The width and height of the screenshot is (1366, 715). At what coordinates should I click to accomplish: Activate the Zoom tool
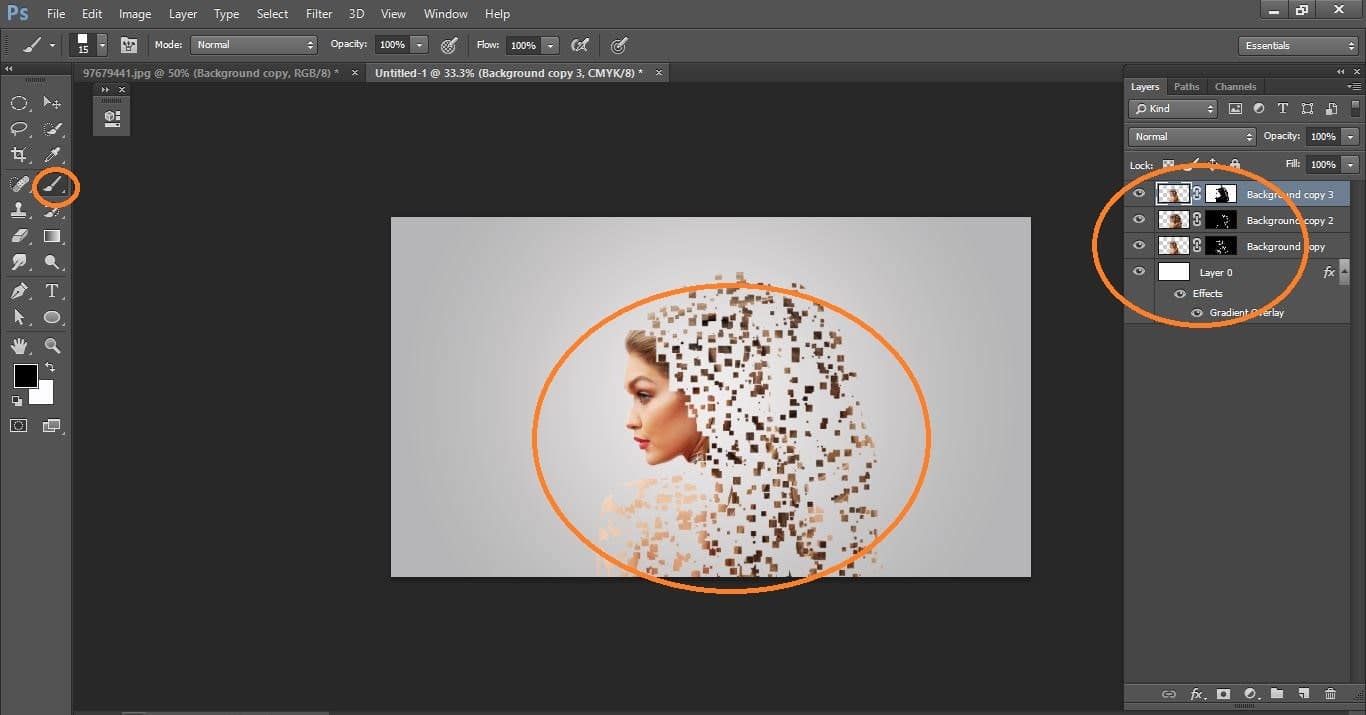(52, 346)
